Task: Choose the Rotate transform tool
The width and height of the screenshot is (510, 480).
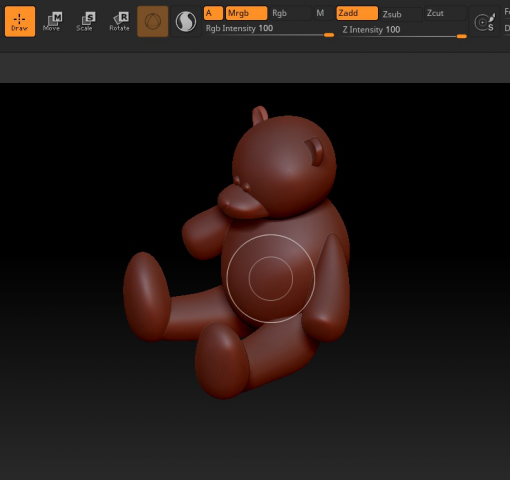Action: click(x=119, y=21)
